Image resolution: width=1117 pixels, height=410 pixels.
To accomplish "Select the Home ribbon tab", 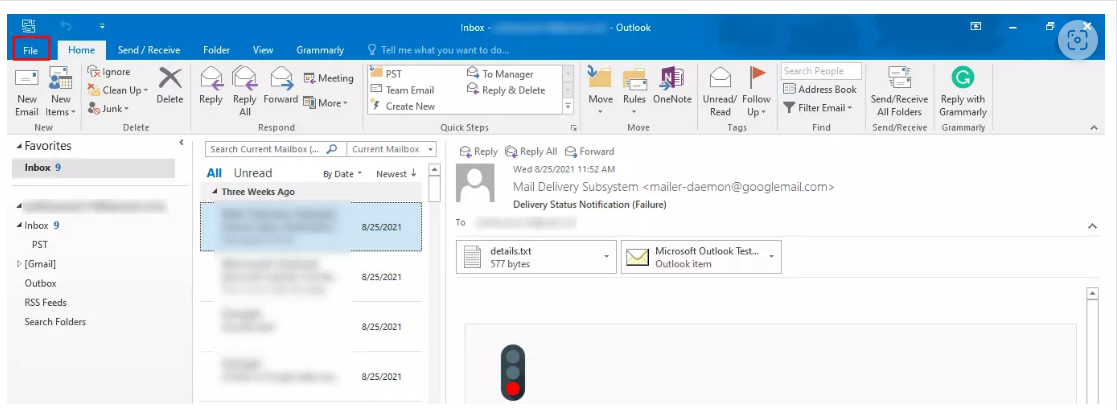I will [81, 50].
